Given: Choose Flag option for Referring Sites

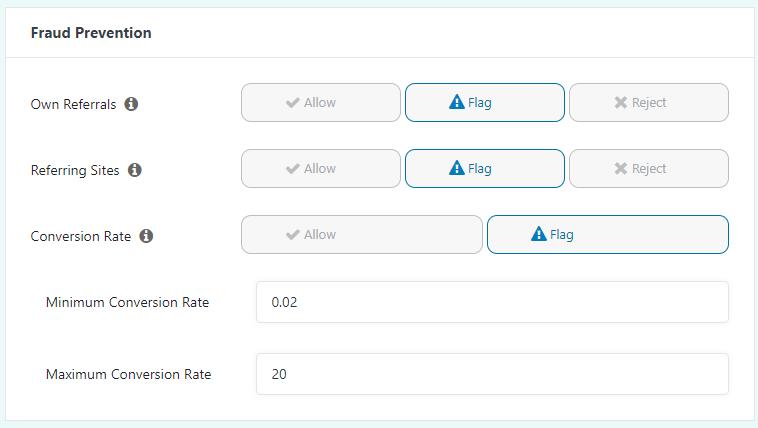Looking at the screenshot, I should coord(485,168).
